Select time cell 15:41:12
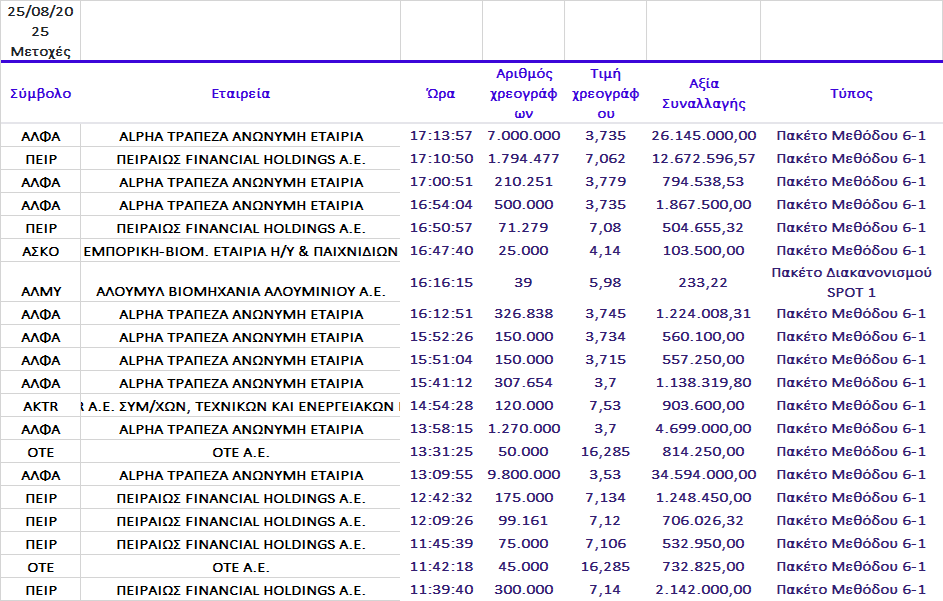Screen dimensions: 943x601 [441, 383]
